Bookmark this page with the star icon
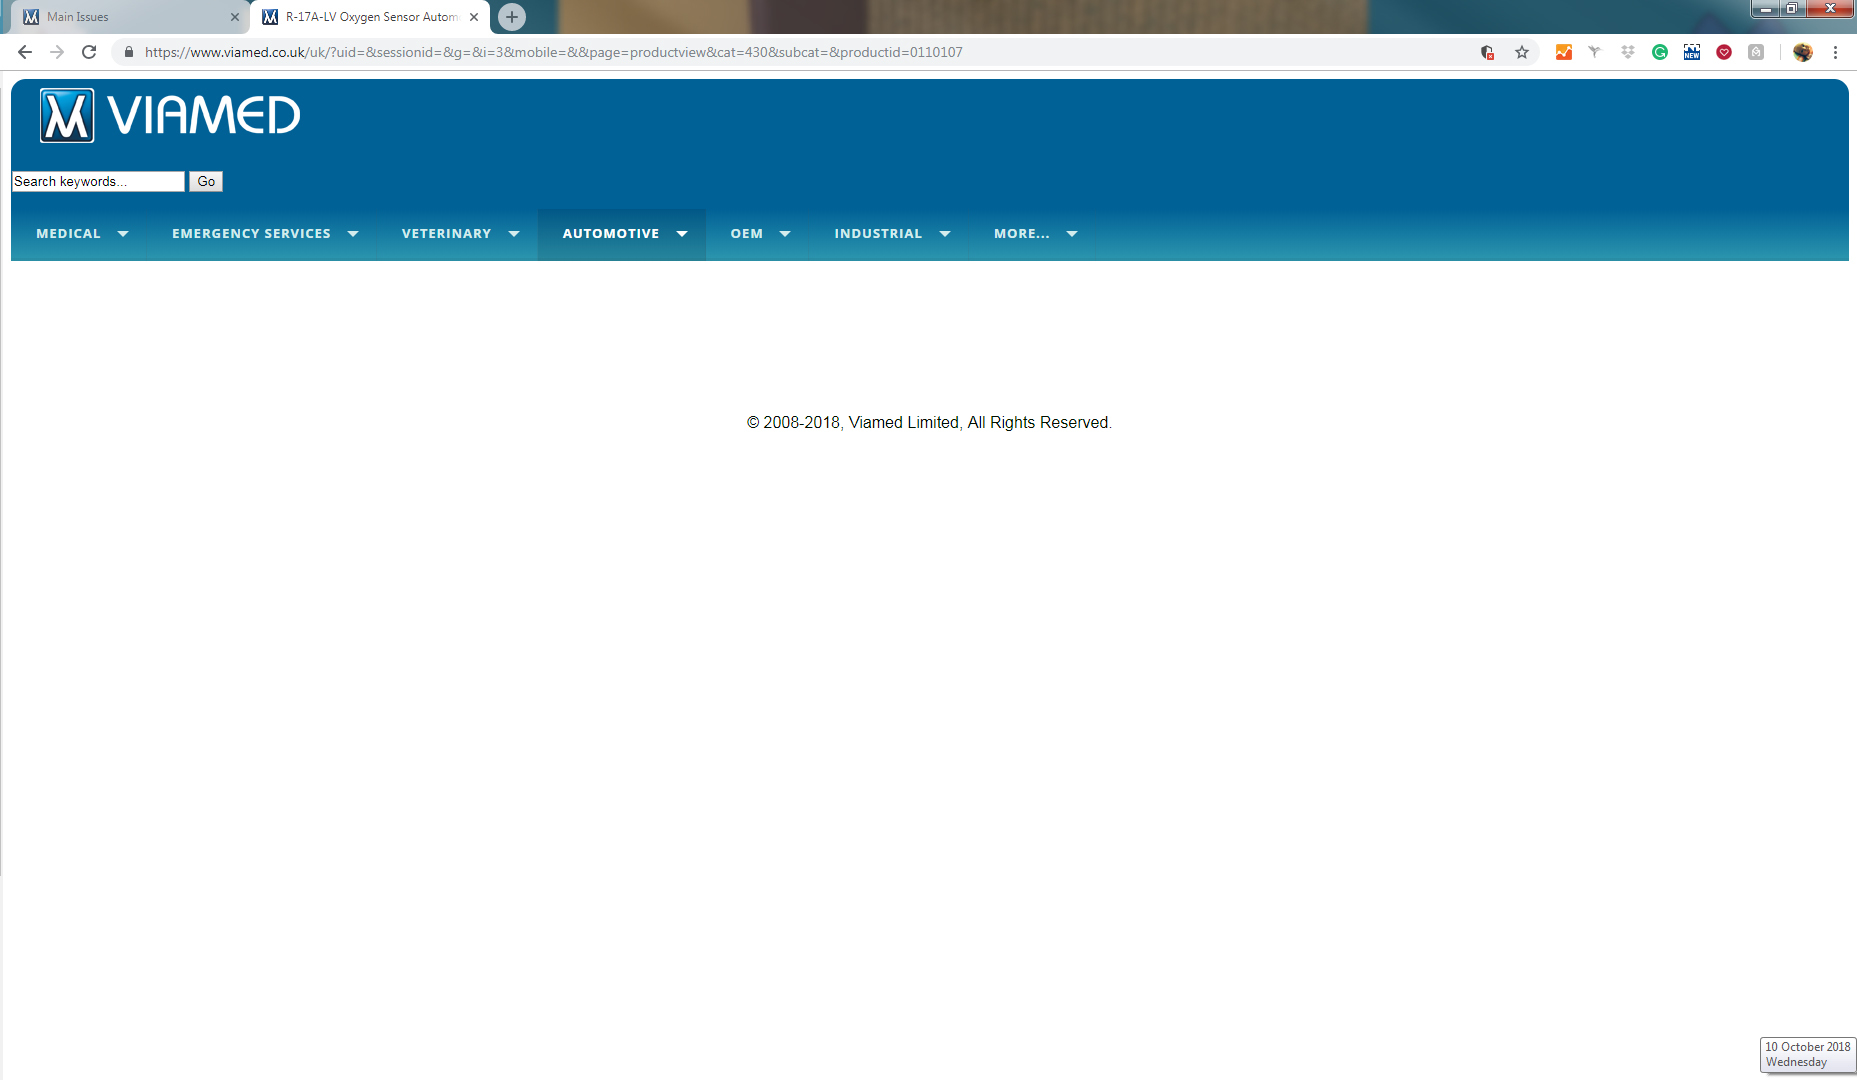Image resolution: width=1857 pixels, height=1080 pixels. pos(1522,52)
